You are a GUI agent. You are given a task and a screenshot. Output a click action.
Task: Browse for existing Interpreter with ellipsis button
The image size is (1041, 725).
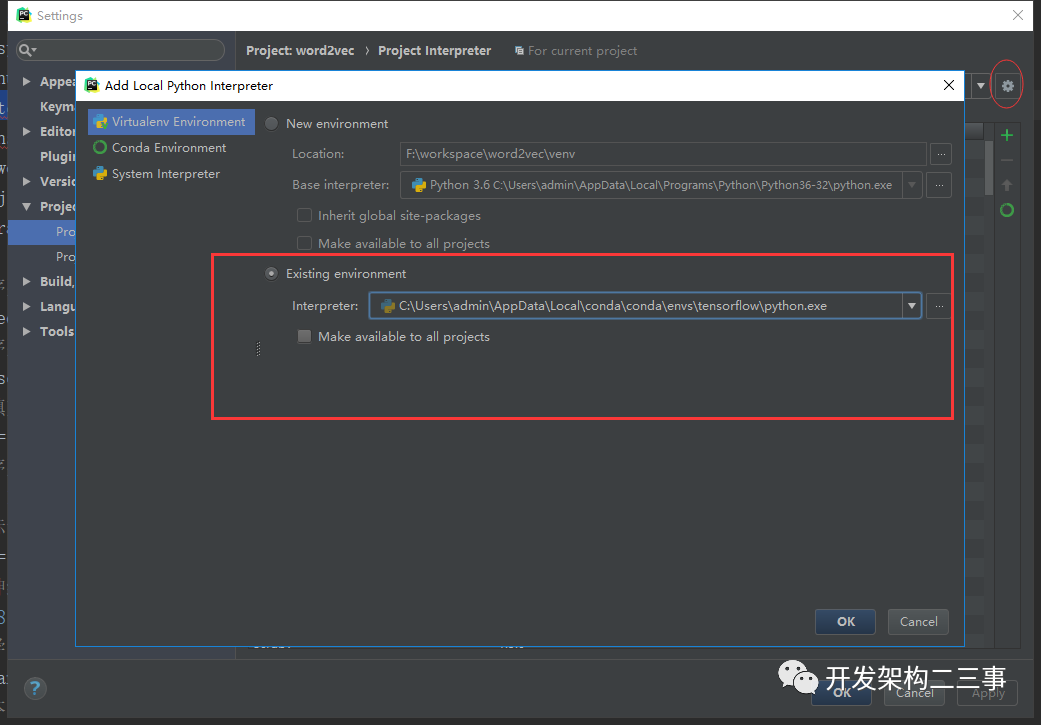[939, 306]
